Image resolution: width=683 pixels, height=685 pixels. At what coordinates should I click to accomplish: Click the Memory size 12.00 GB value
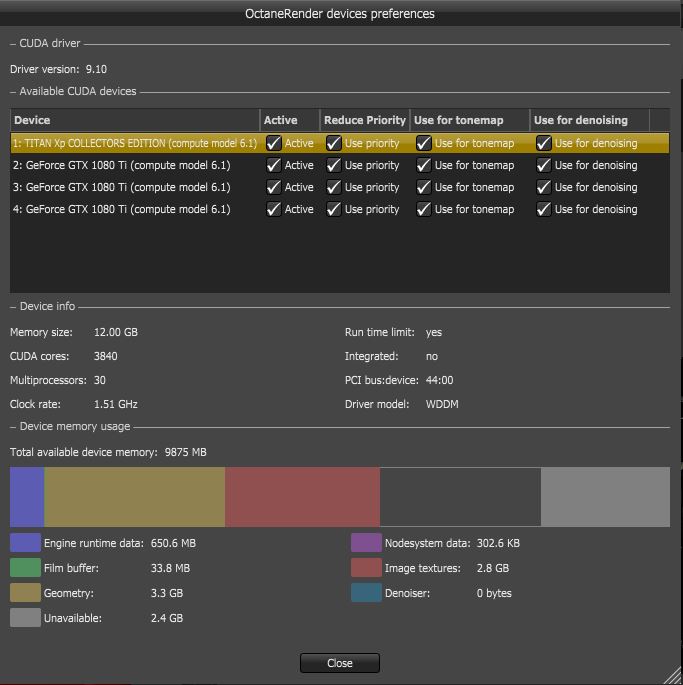coord(116,332)
